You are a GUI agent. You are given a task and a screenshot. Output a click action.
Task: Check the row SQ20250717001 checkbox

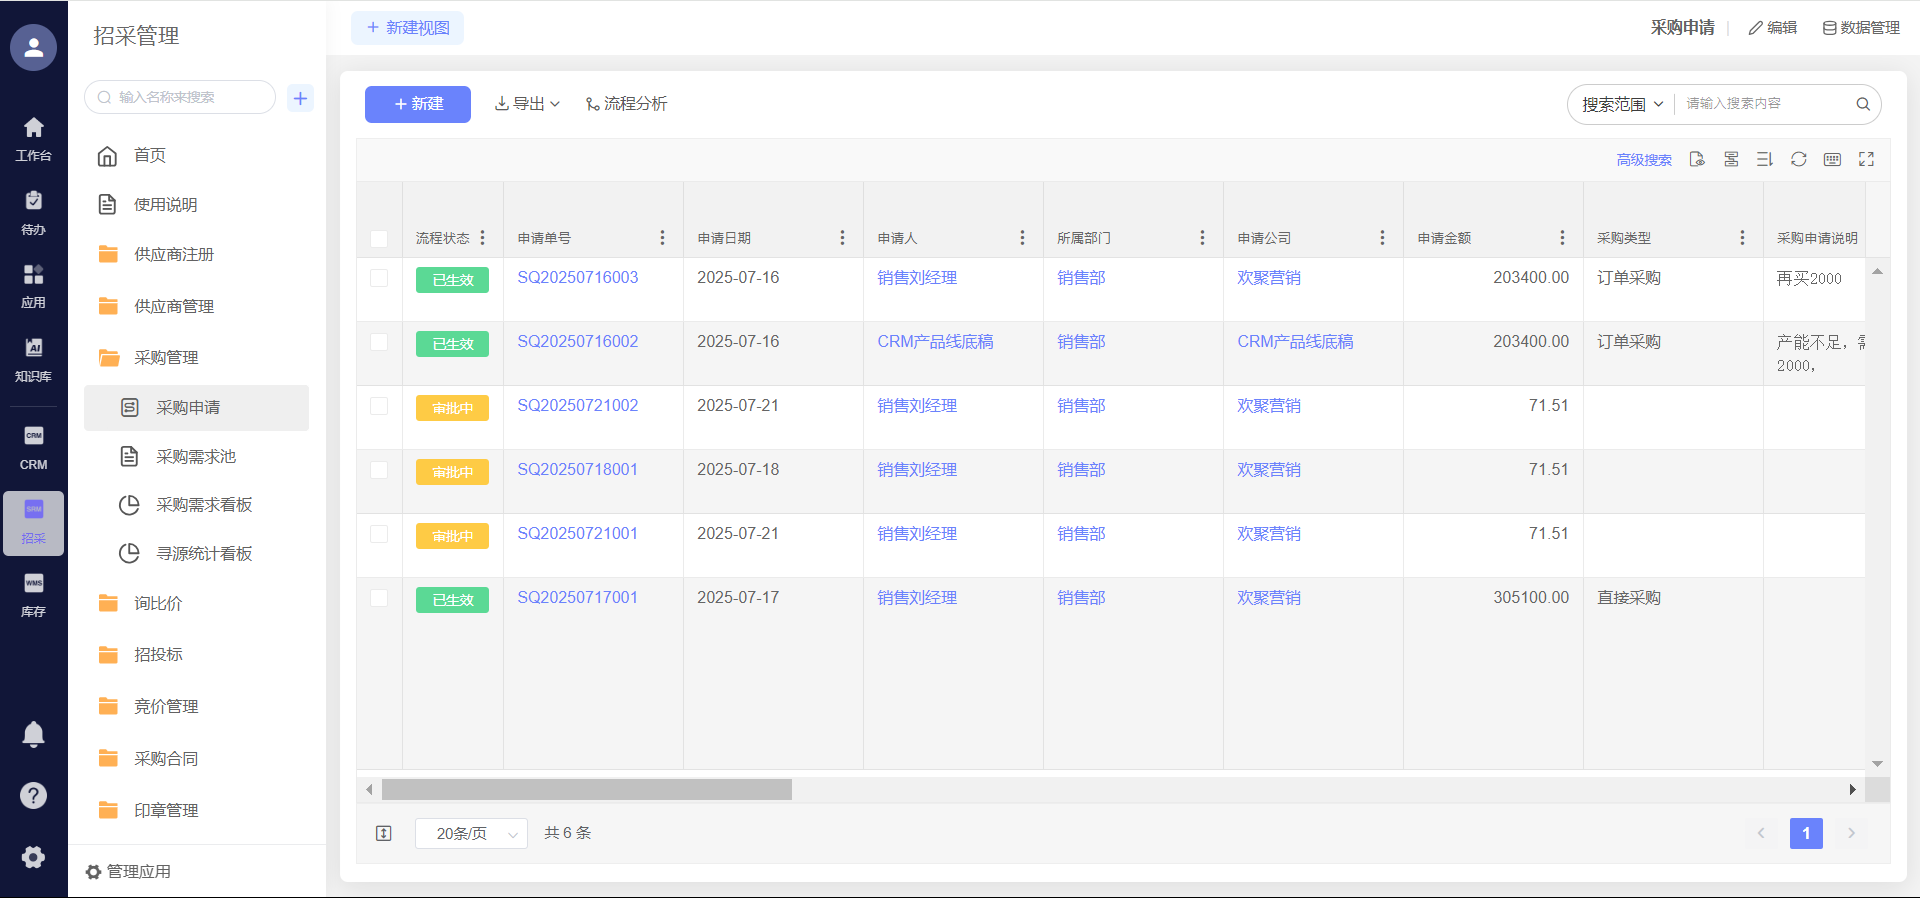[x=379, y=598]
